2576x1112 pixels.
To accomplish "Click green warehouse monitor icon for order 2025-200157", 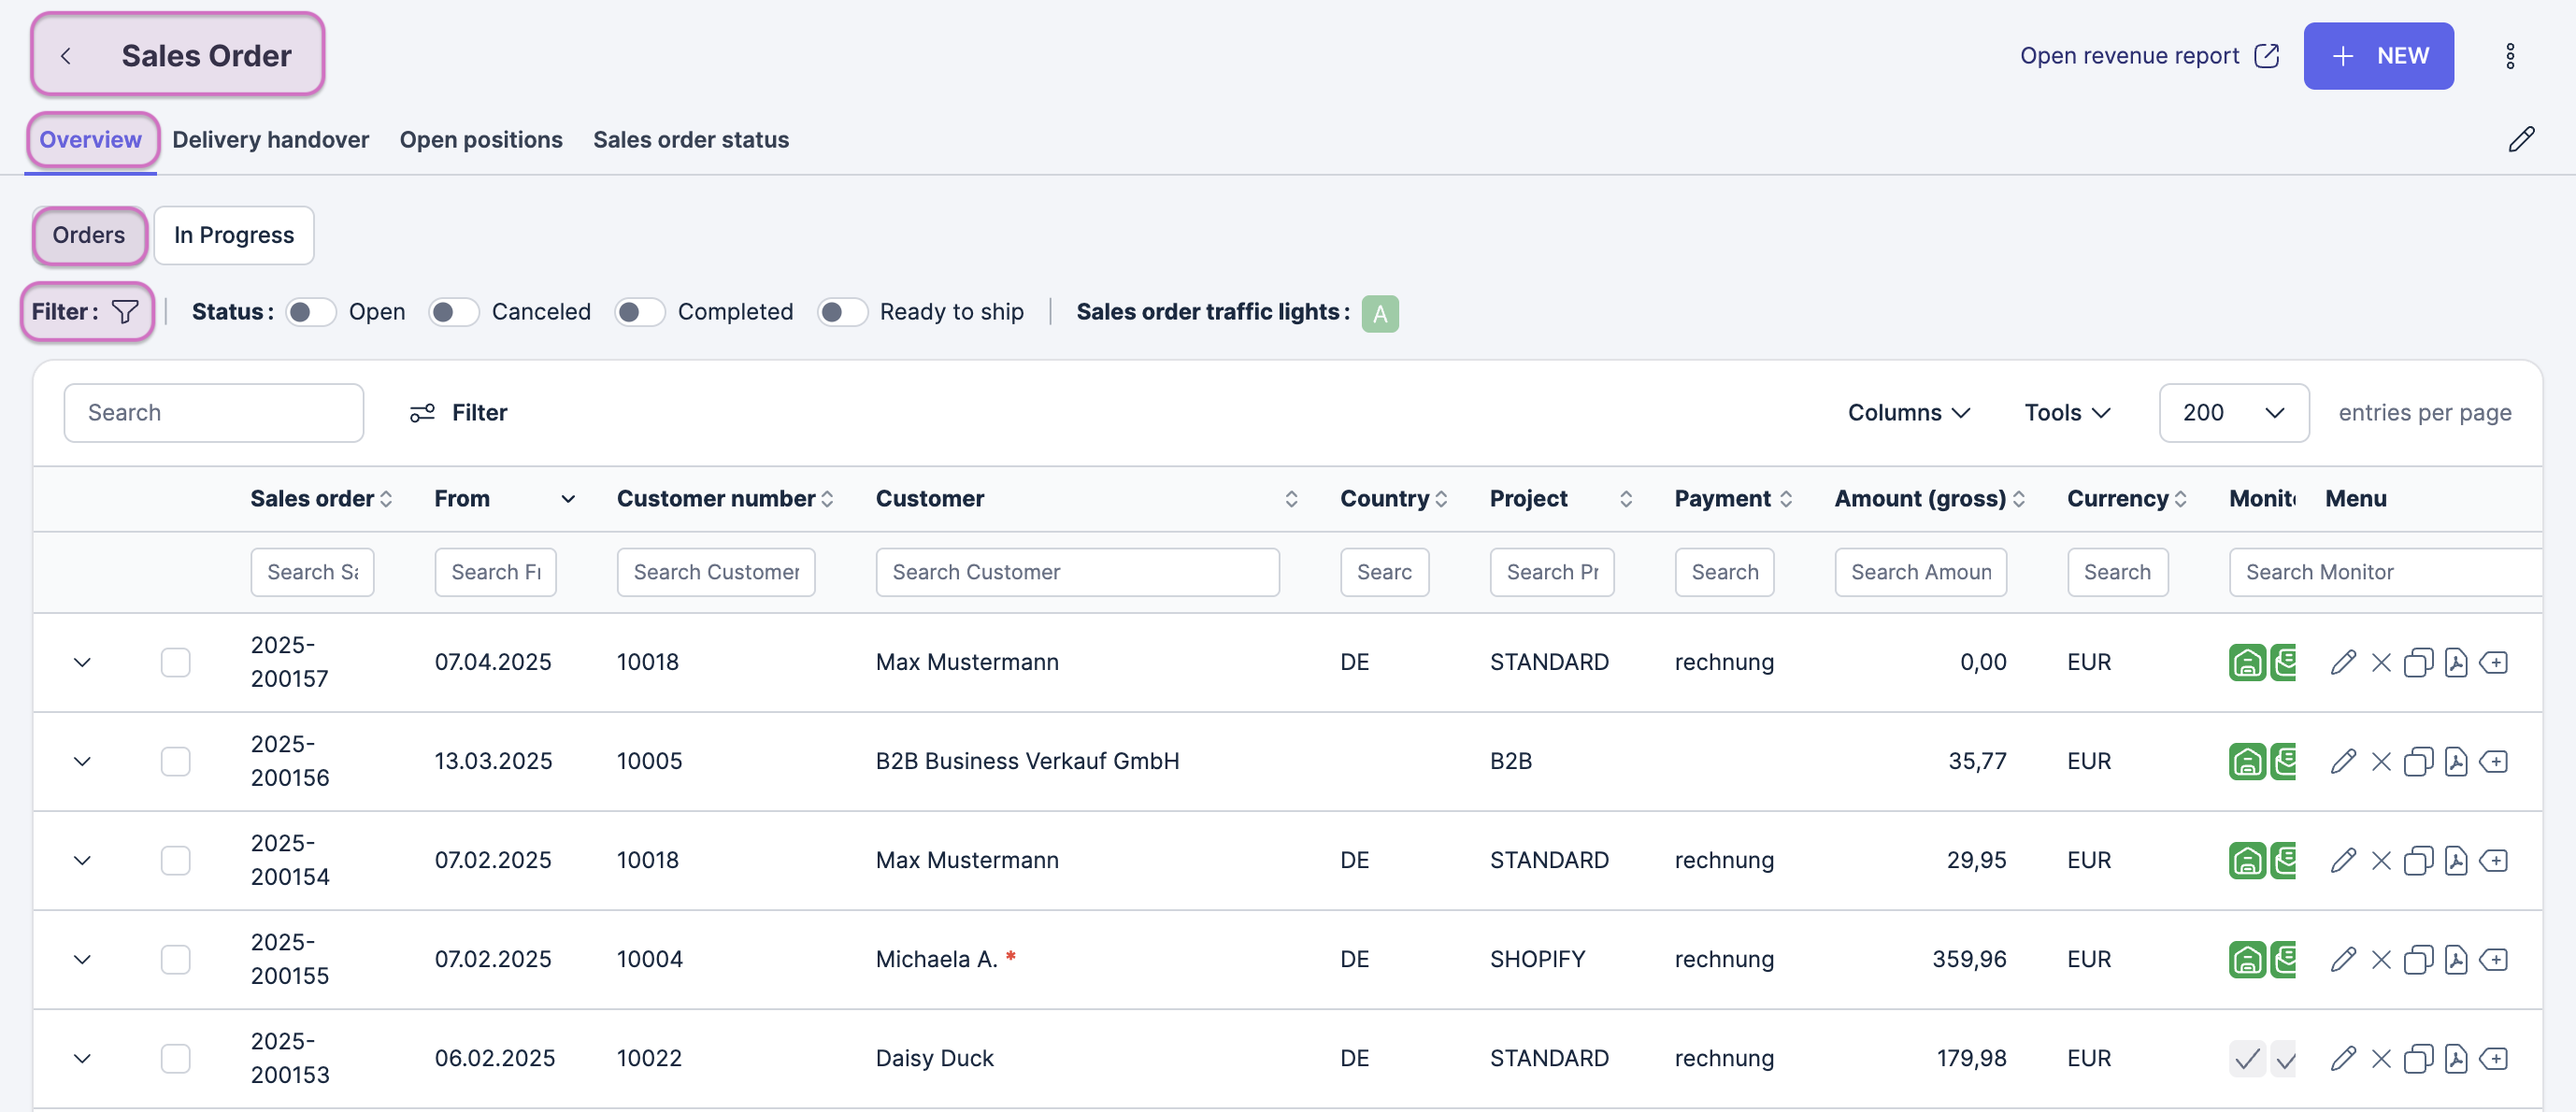I will coord(2247,662).
